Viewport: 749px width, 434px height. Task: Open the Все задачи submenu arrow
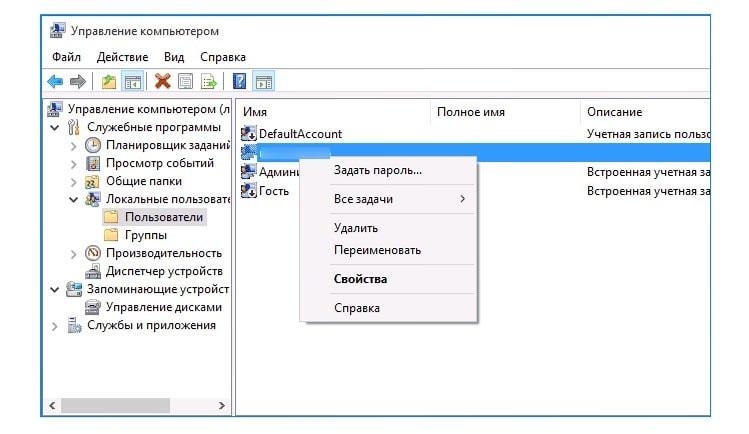[x=462, y=199]
